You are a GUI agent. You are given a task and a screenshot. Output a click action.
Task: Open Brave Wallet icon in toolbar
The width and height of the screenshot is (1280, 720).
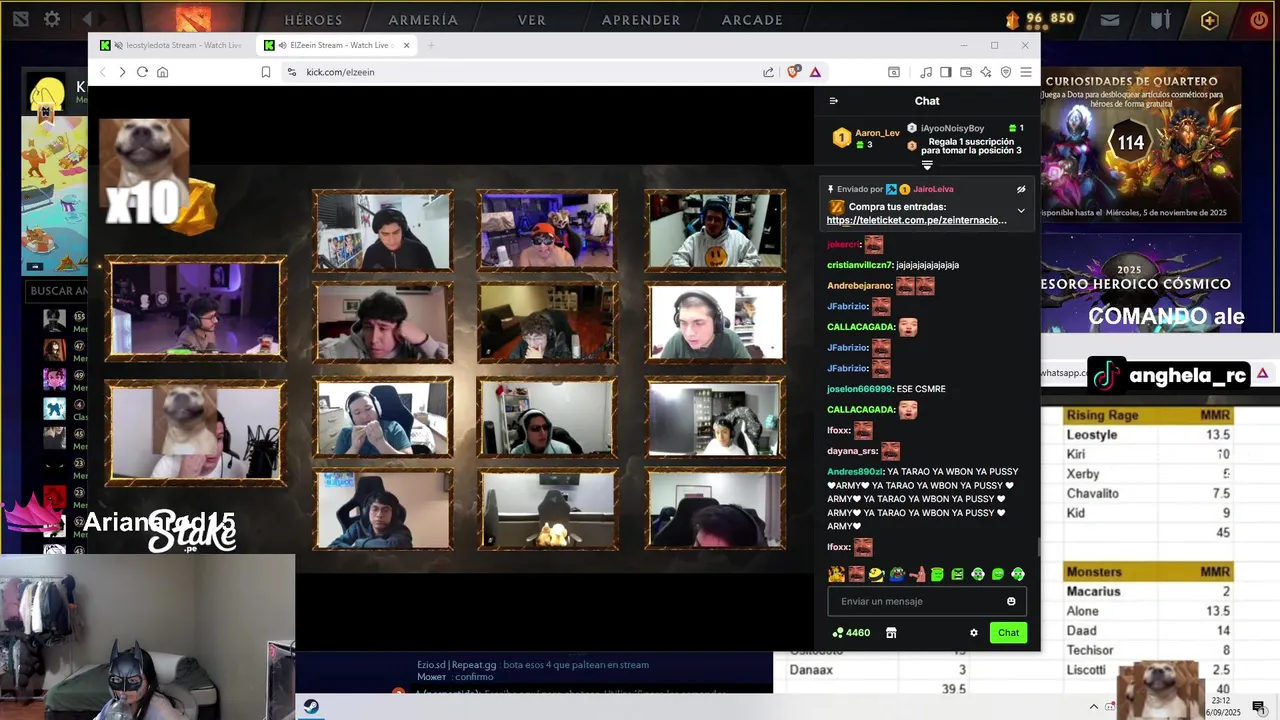click(x=966, y=72)
